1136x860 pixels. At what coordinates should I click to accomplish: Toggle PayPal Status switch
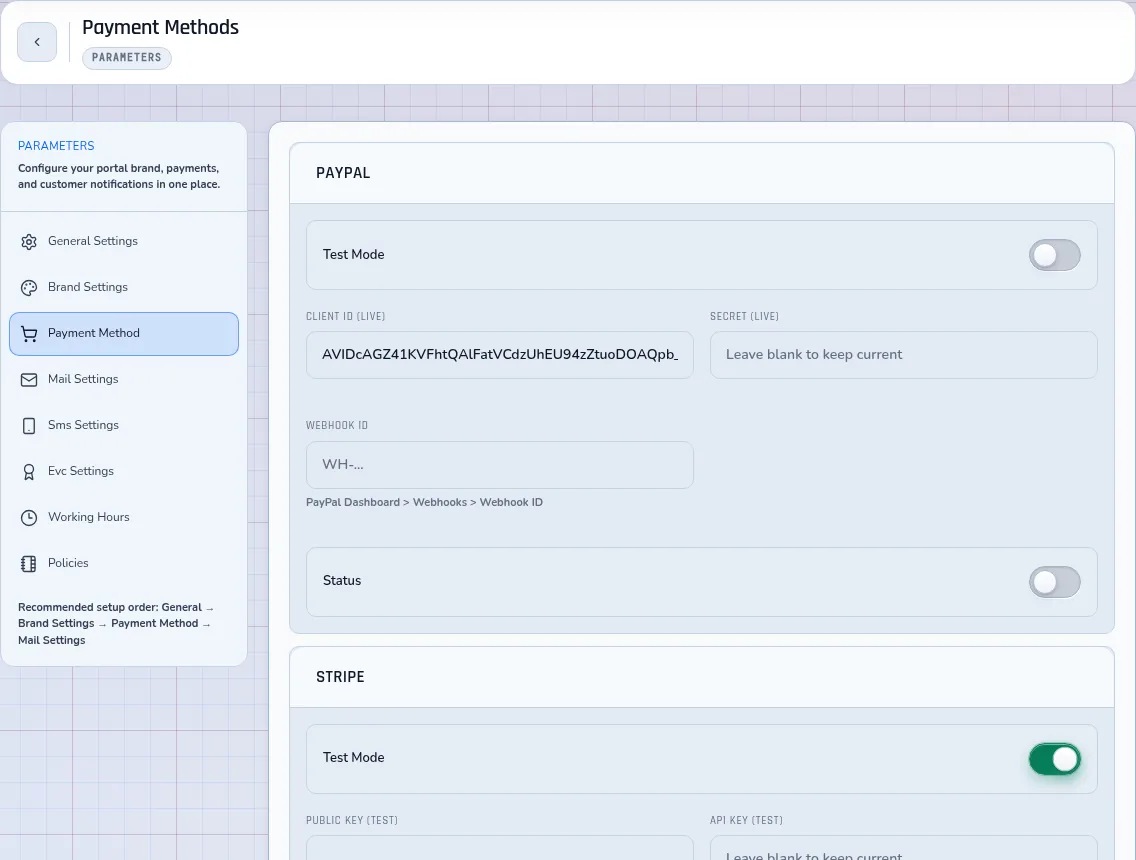pyautogui.click(x=1054, y=582)
